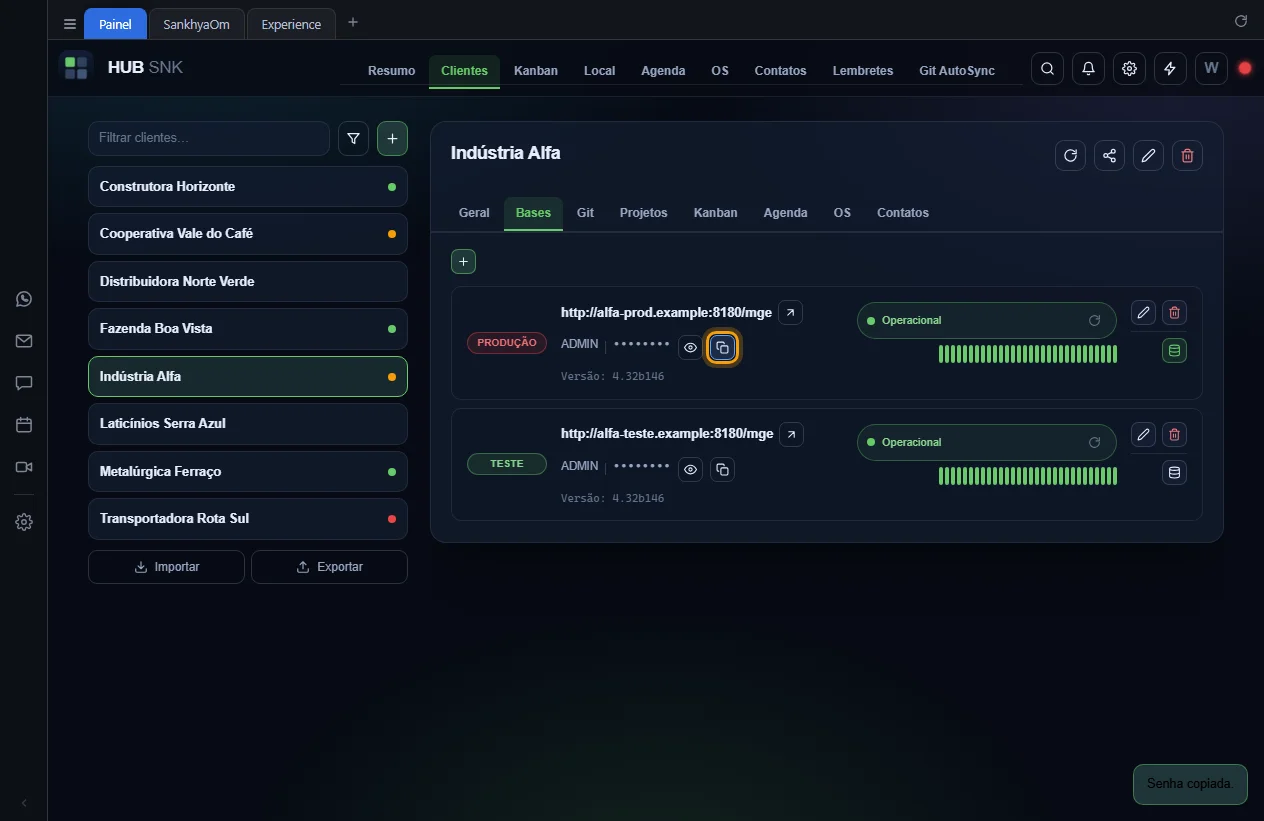Open WhatsApp from the left sidebar
Viewport: 1264px width, 821px height.
tap(24, 299)
